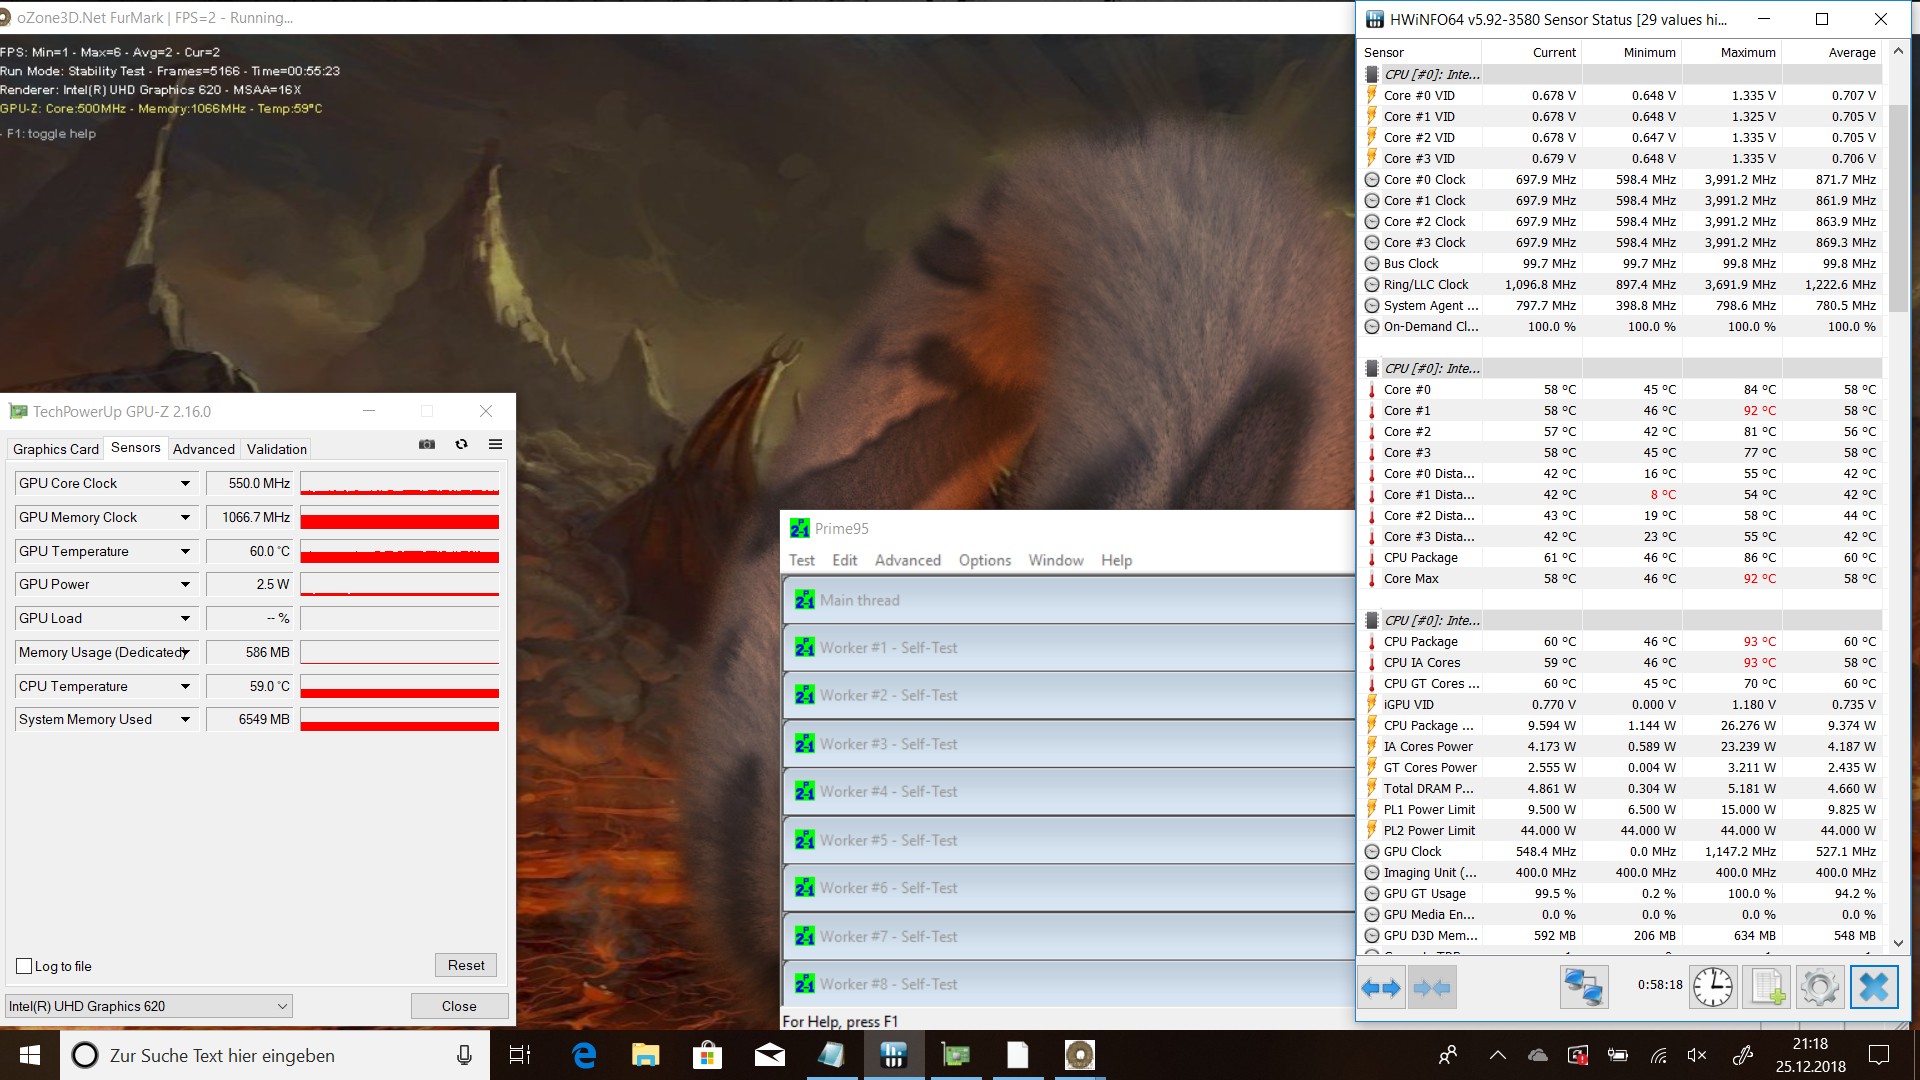Image resolution: width=1920 pixels, height=1080 pixels.
Task: Switch to Advanced tab in GPU-Z
Action: point(204,449)
